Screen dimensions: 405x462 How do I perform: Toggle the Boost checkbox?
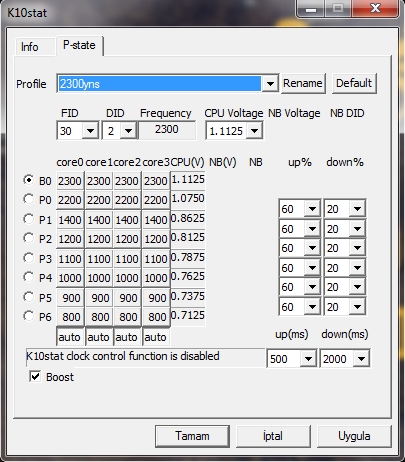pyautogui.click(x=35, y=377)
